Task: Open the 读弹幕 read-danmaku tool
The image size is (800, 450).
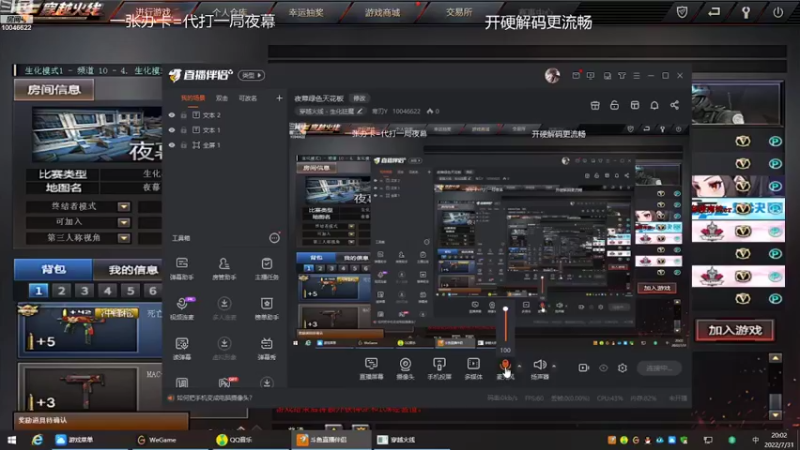Action: tap(182, 348)
